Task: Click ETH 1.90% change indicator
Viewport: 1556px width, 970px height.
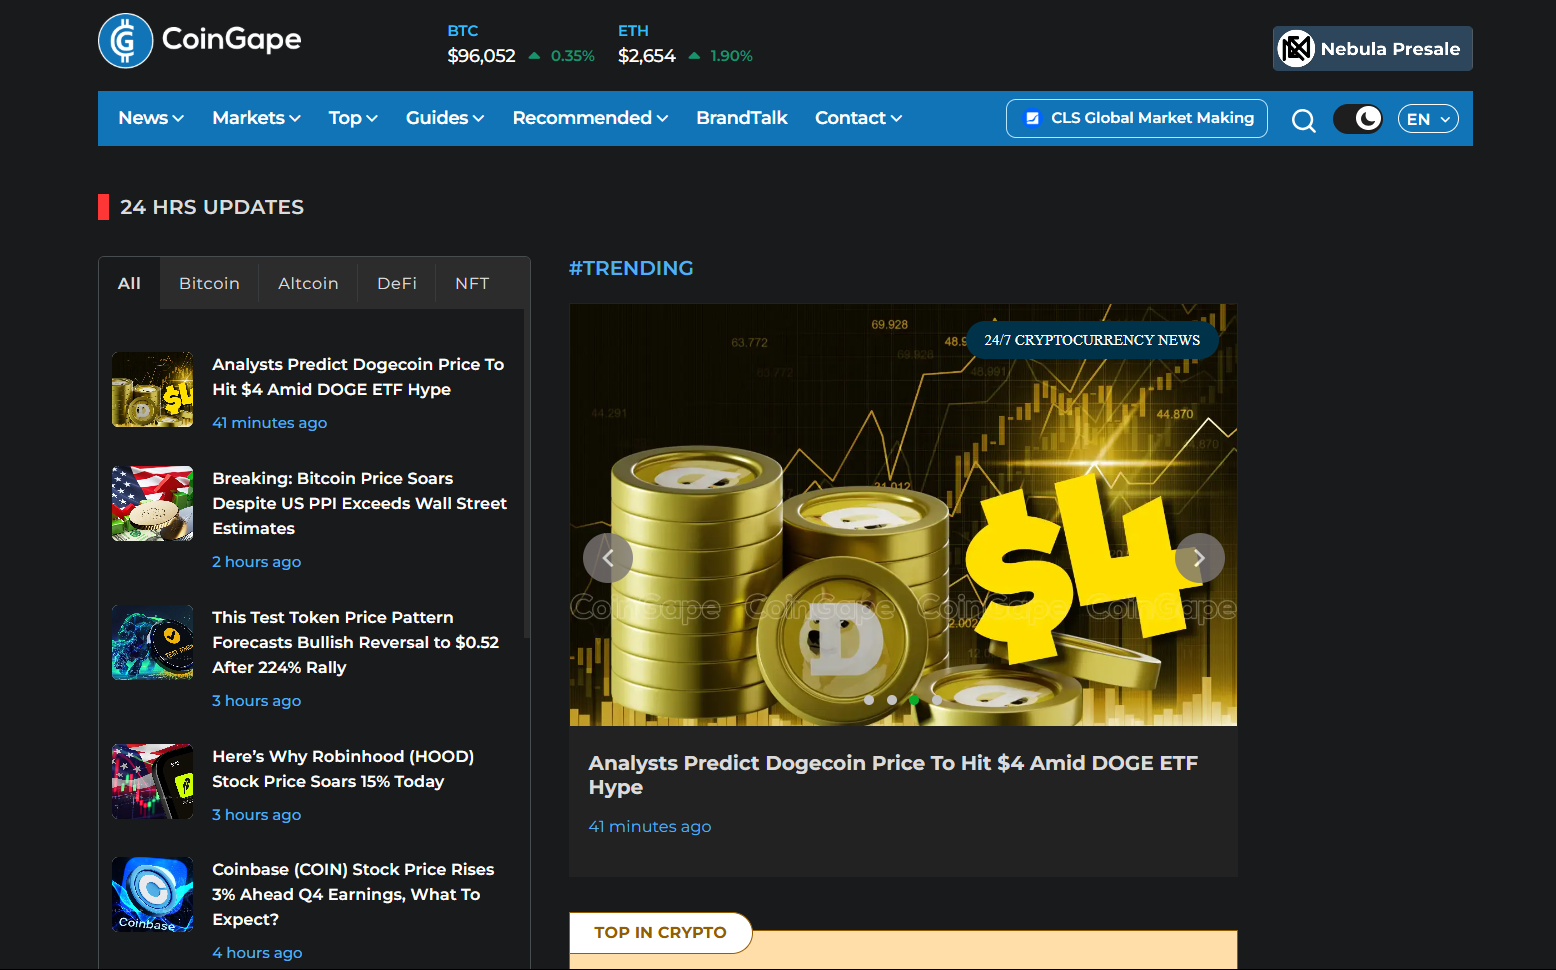Action: click(x=721, y=56)
